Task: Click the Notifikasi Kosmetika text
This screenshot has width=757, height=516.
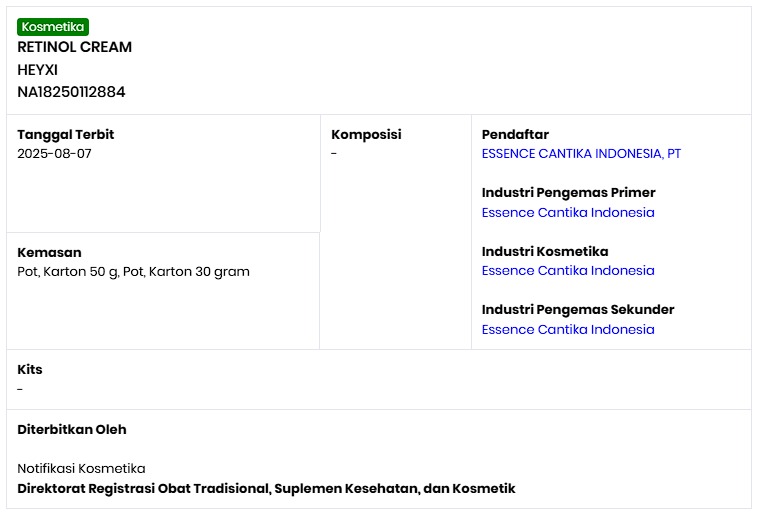Action: click(x=81, y=468)
